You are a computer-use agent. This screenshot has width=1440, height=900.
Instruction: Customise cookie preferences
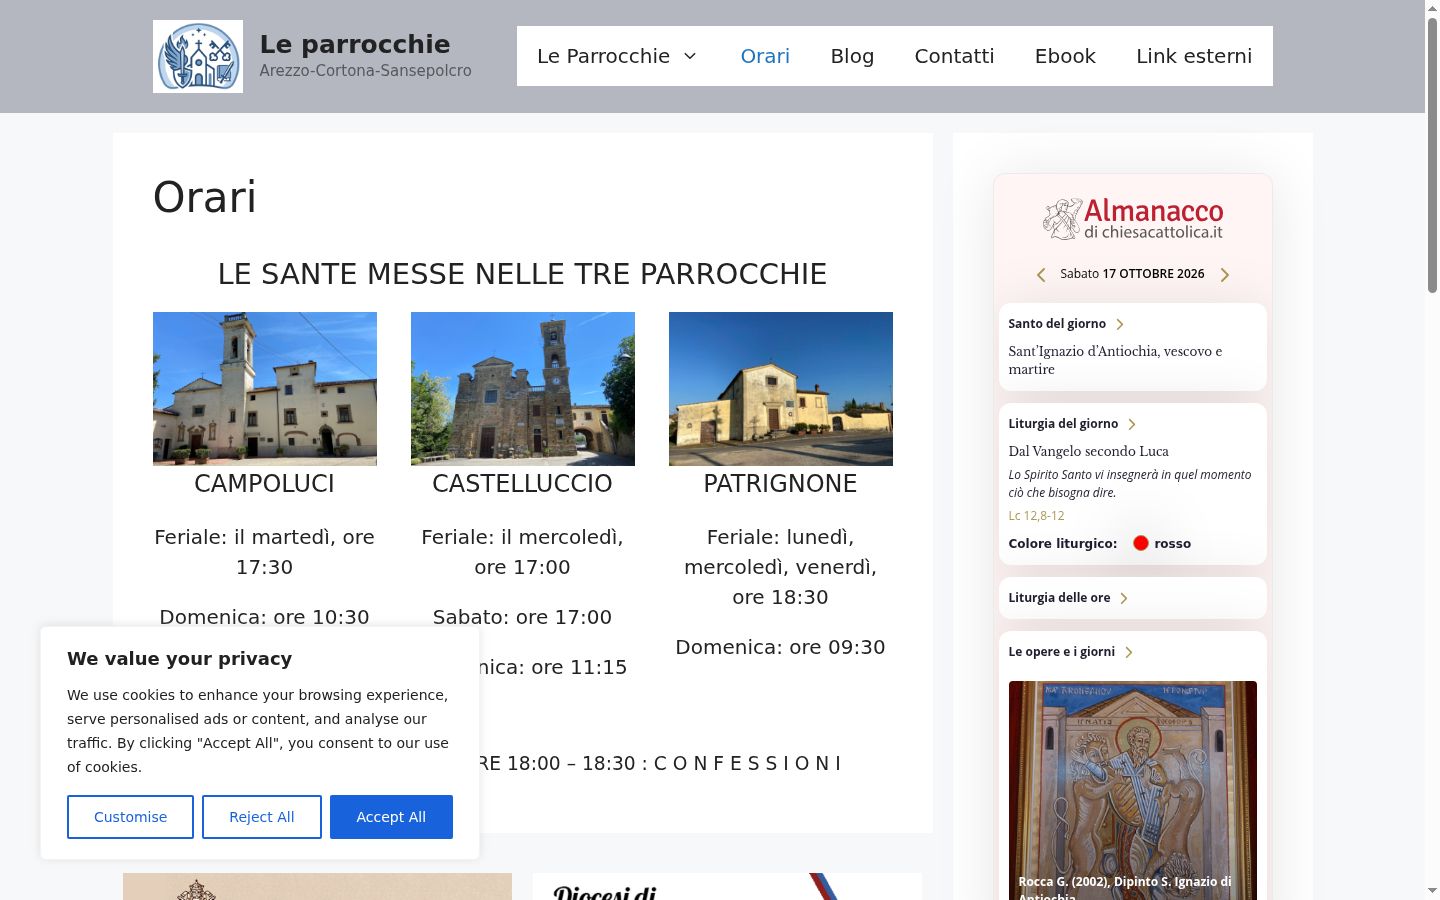(x=130, y=817)
